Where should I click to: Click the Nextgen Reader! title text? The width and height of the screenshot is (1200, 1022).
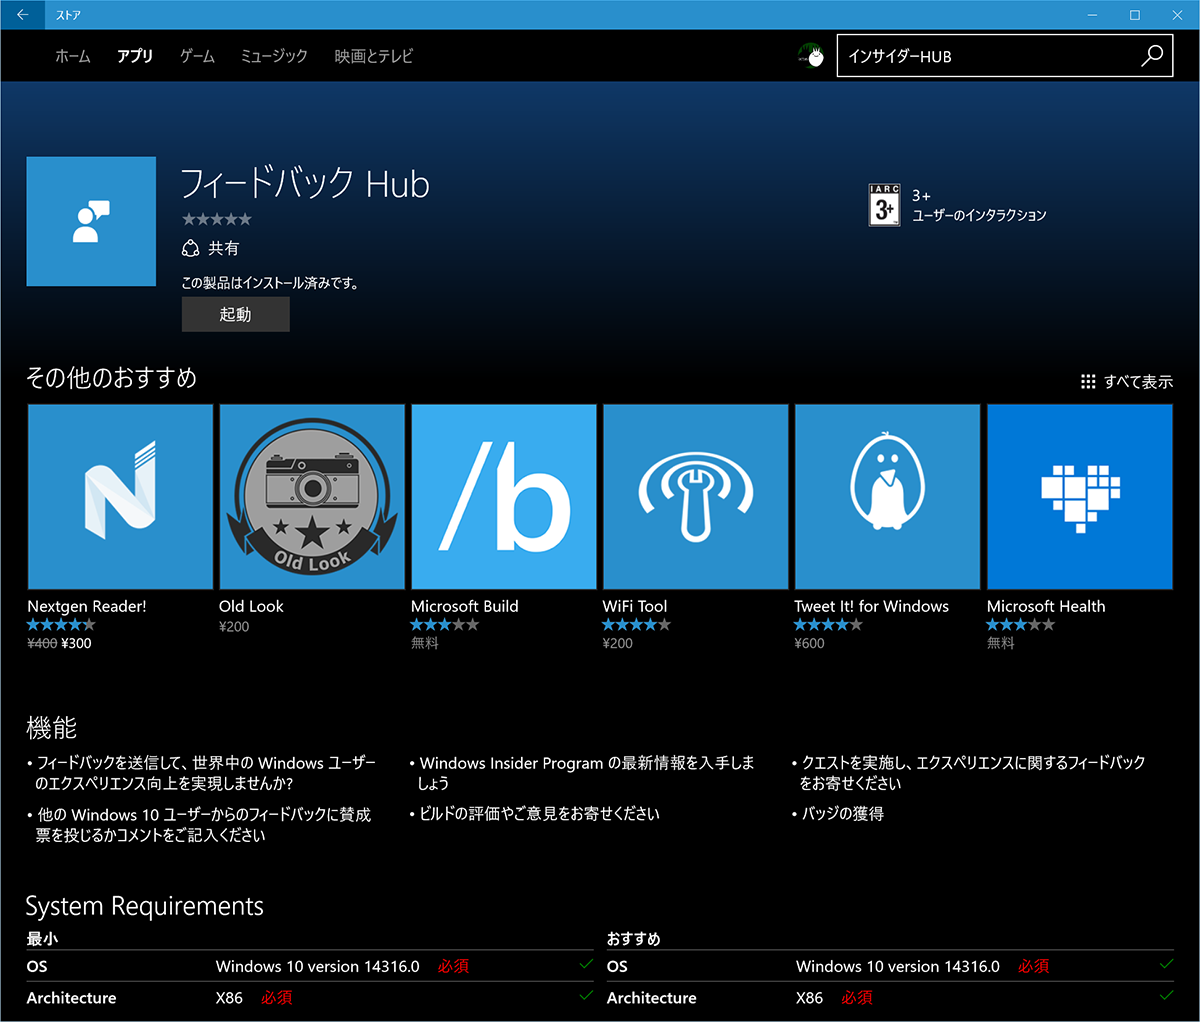pos(87,606)
